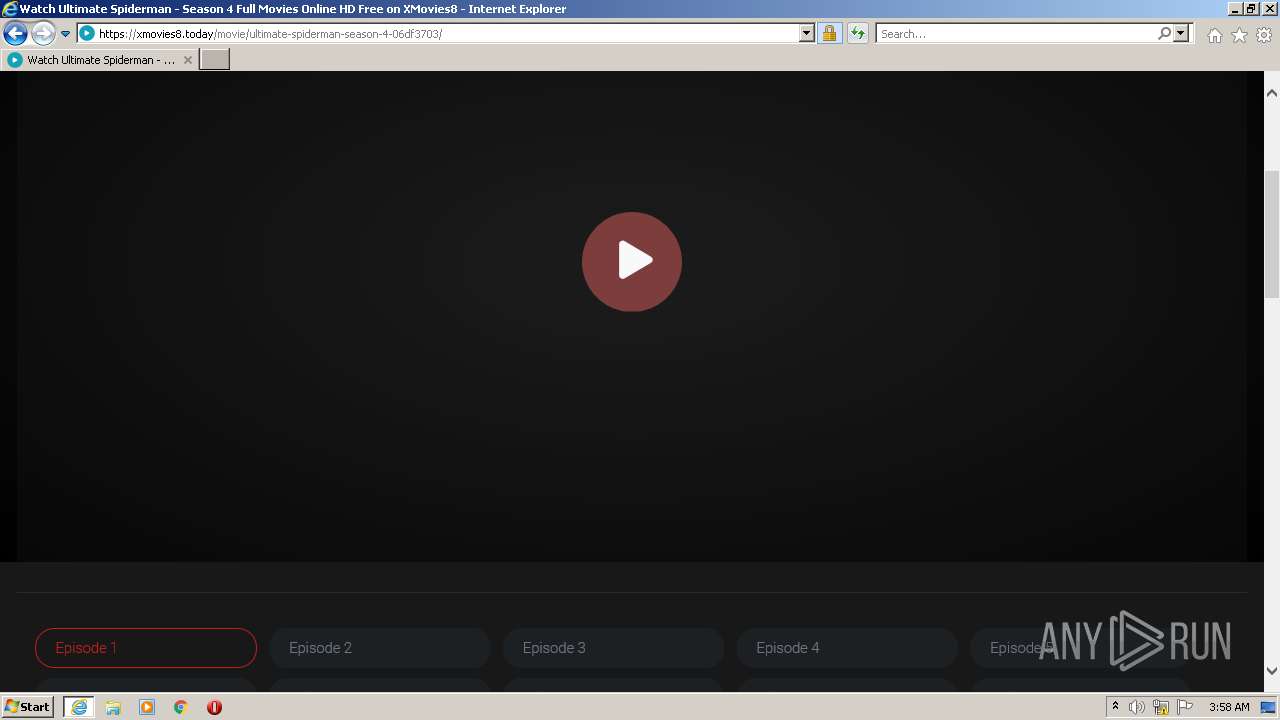1280x720 pixels.
Task: Click the Search box field
Action: point(1015,33)
